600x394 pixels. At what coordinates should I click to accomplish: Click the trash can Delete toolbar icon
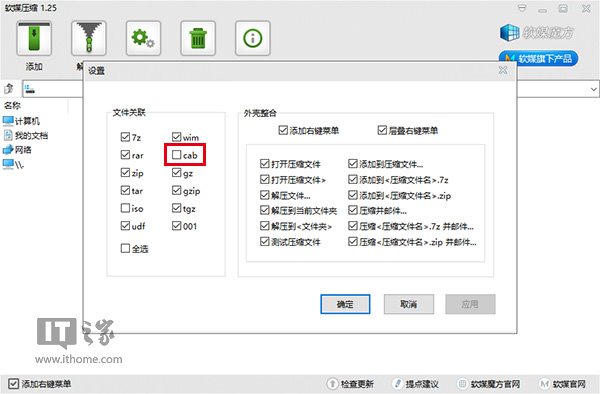[x=198, y=38]
